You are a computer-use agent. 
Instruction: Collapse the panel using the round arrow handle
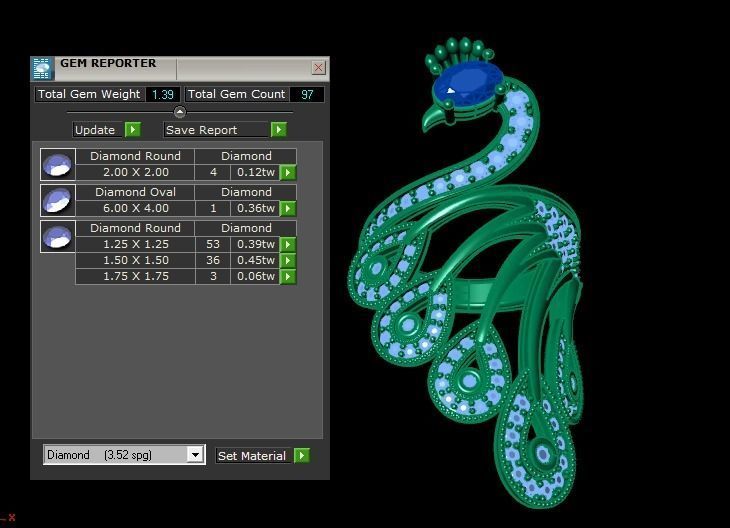(x=180, y=112)
